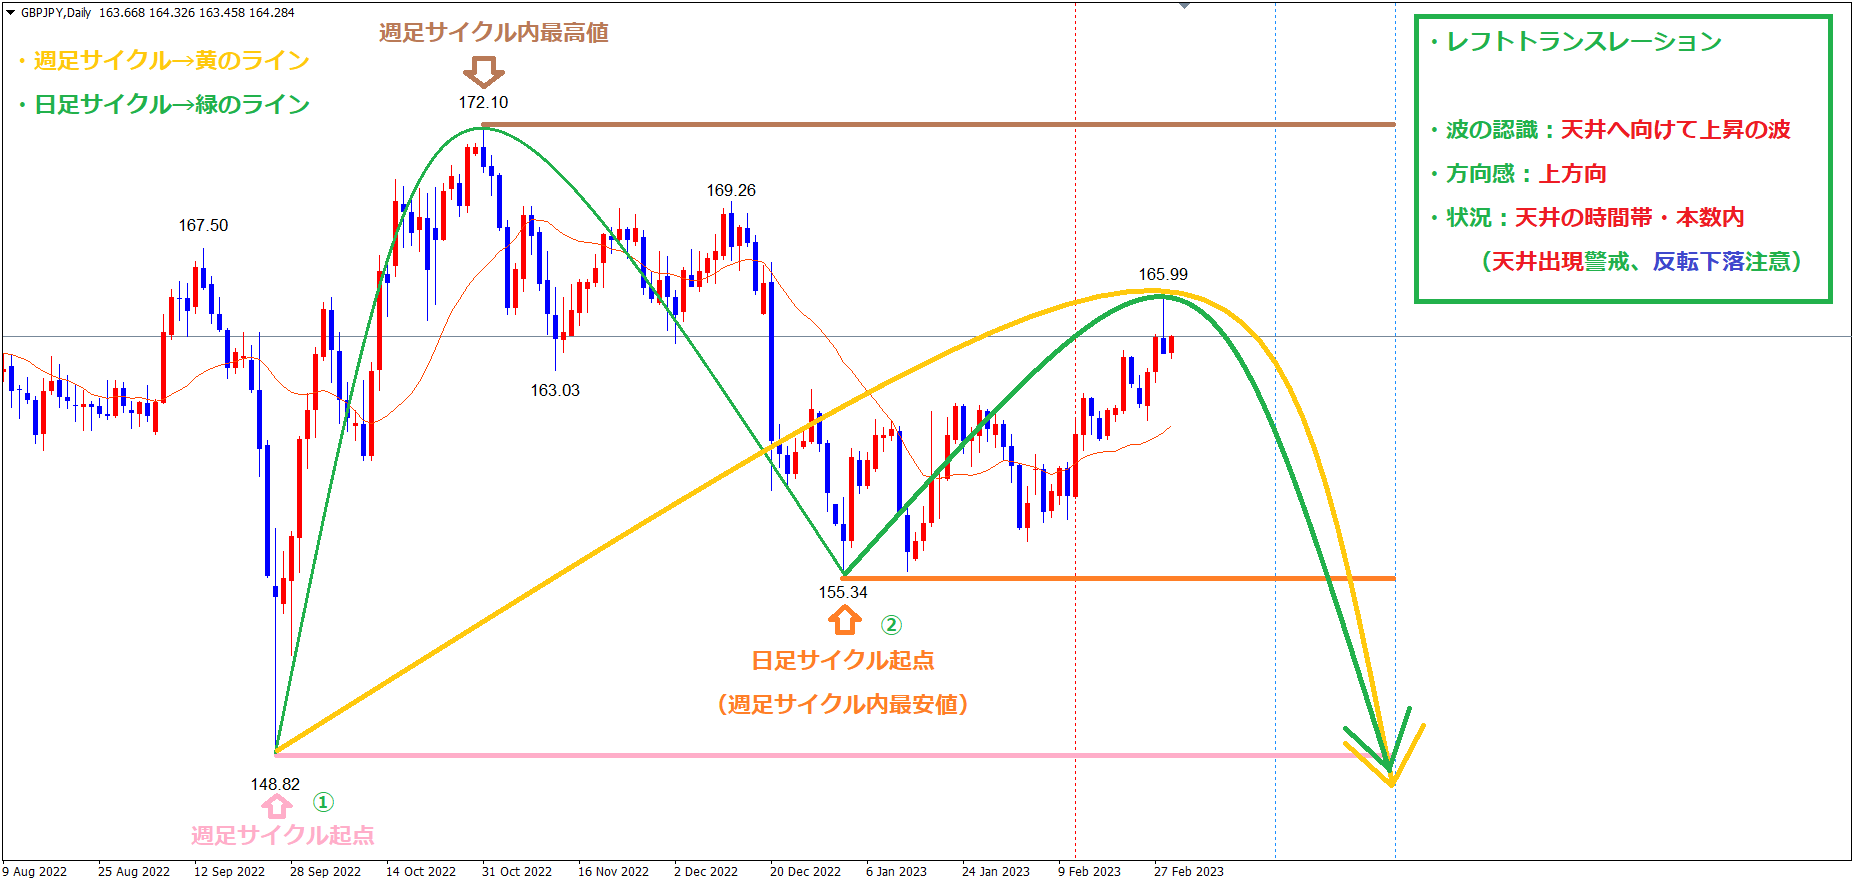Select the 165.99 peak price label
This screenshot has height=882, width=1852.
(1163, 274)
